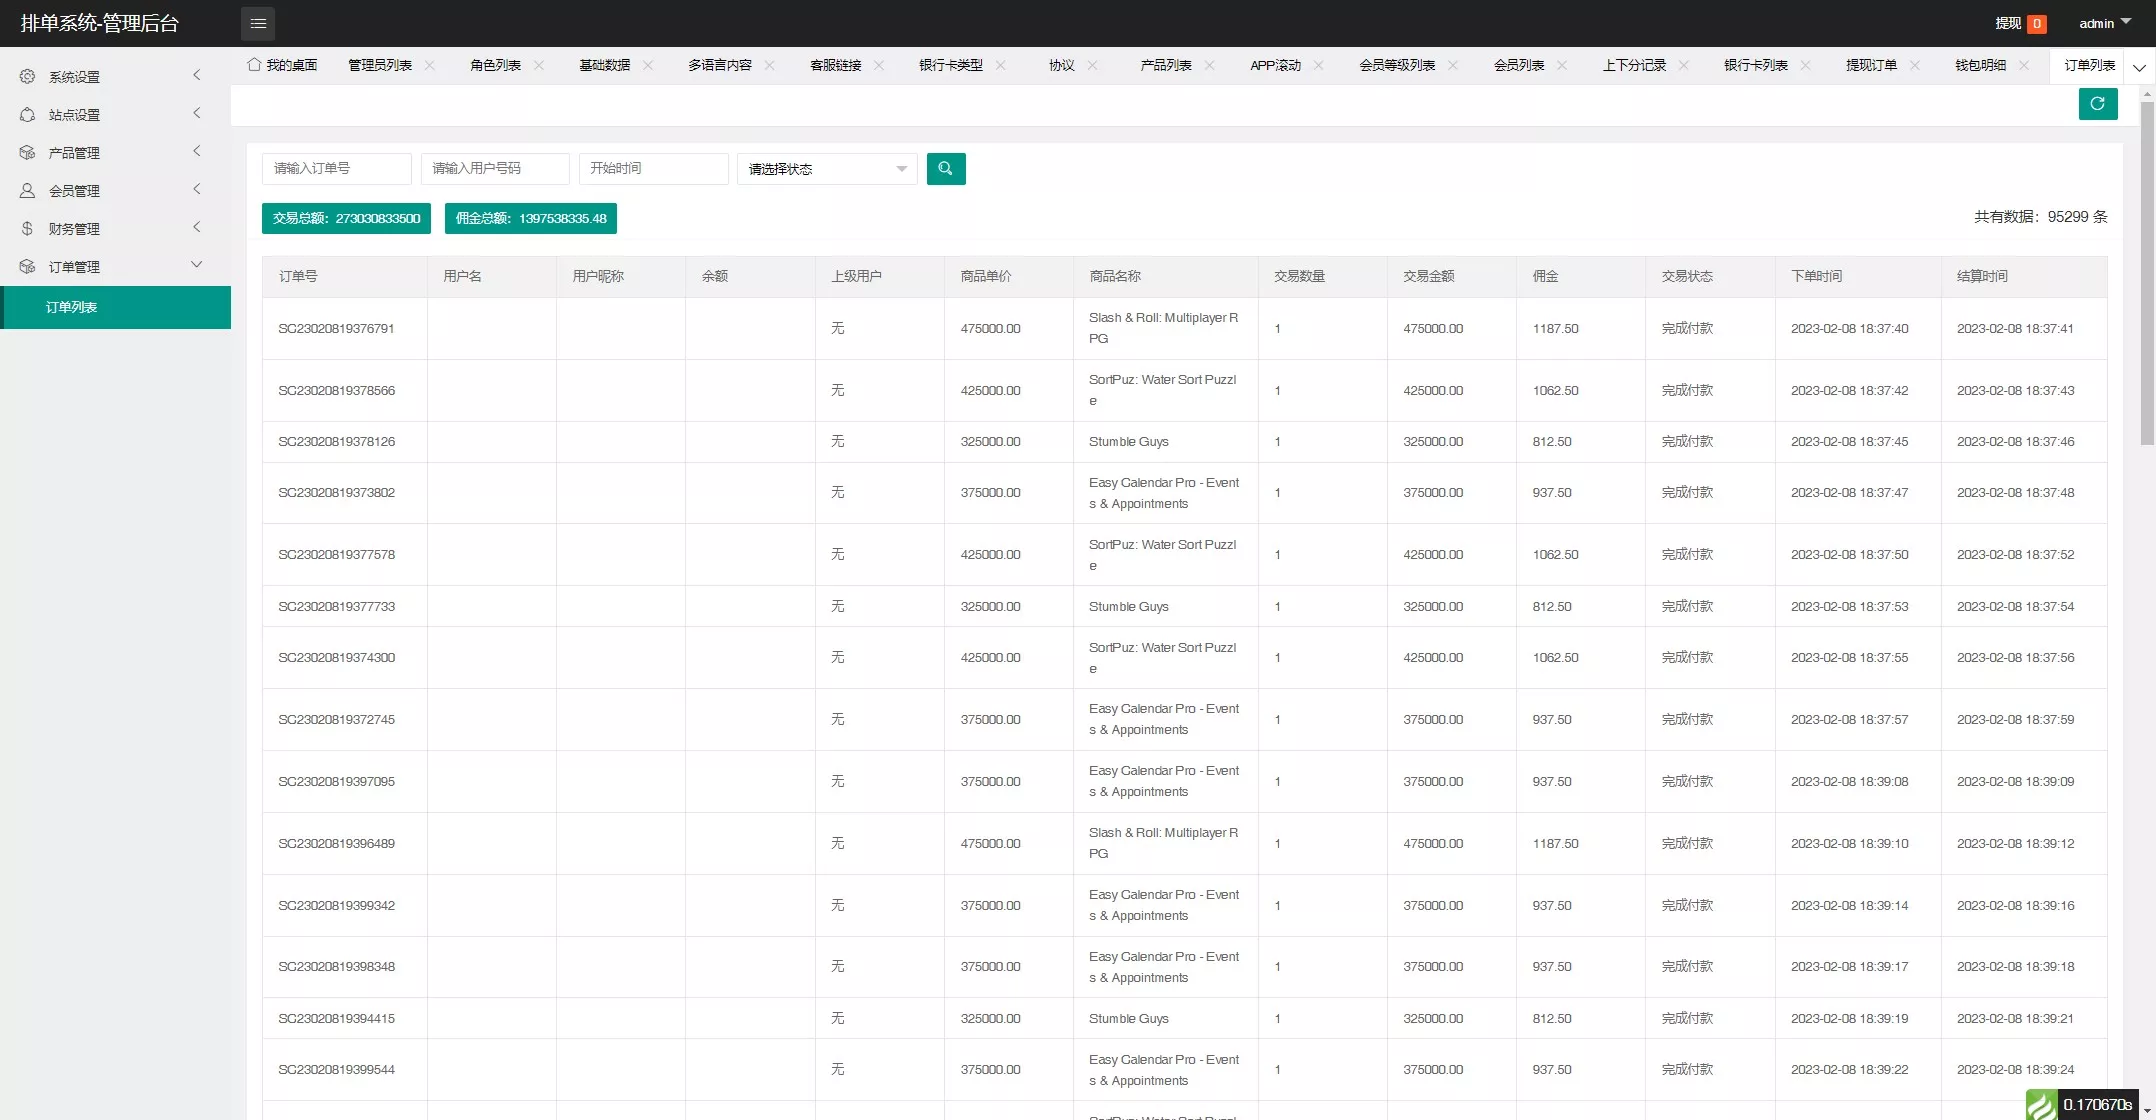This screenshot has width=2156, height=1120.
Task: Click the speed indicator icon at bottom right
Action: (2041, 1105)
